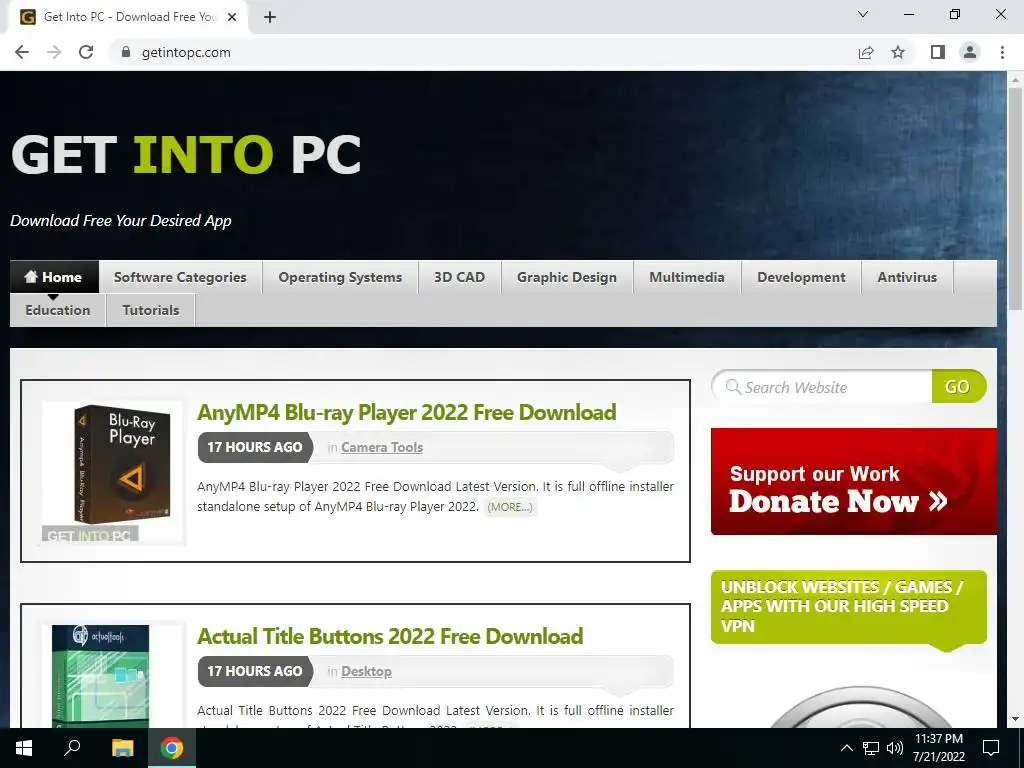Click the scrollbar down arrow
Screen dimensions: 1024x768
click(x=1015, y=719)
